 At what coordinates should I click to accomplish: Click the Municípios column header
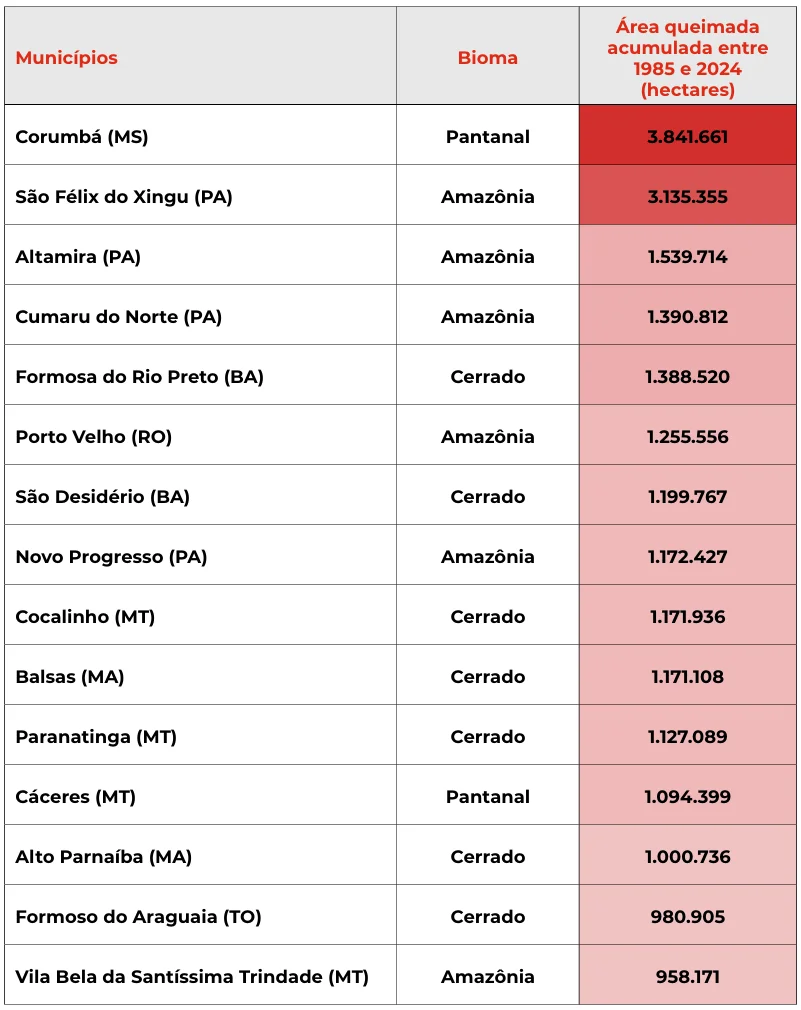tap(200, 56)
